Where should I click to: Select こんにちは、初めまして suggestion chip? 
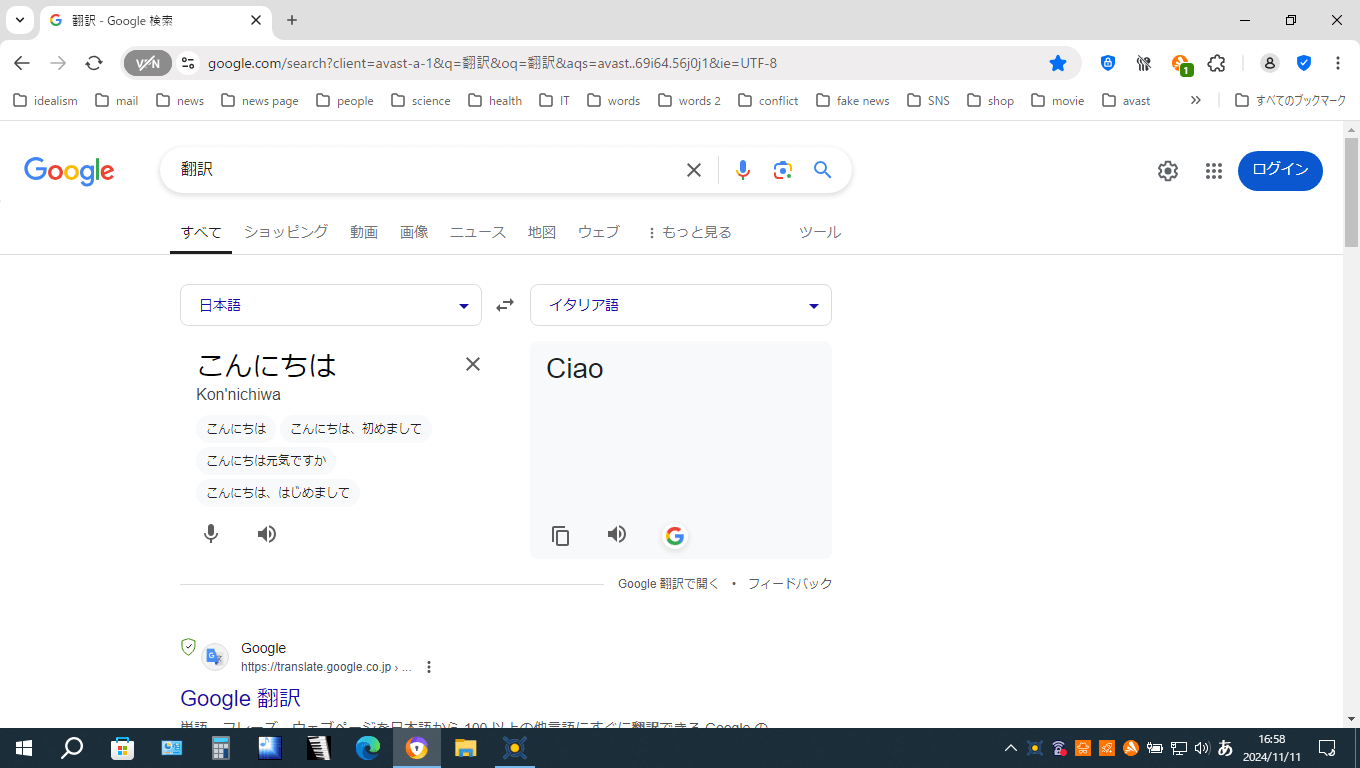click(356, 429)
